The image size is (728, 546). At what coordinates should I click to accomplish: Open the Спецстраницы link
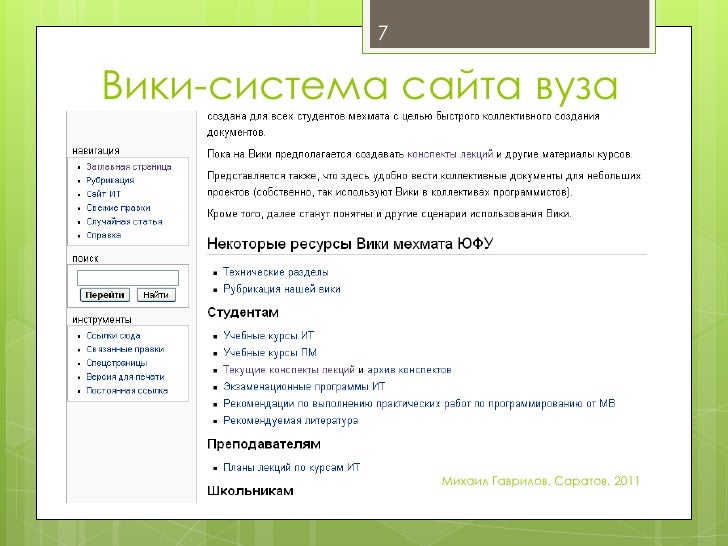(x=117, y=363)
